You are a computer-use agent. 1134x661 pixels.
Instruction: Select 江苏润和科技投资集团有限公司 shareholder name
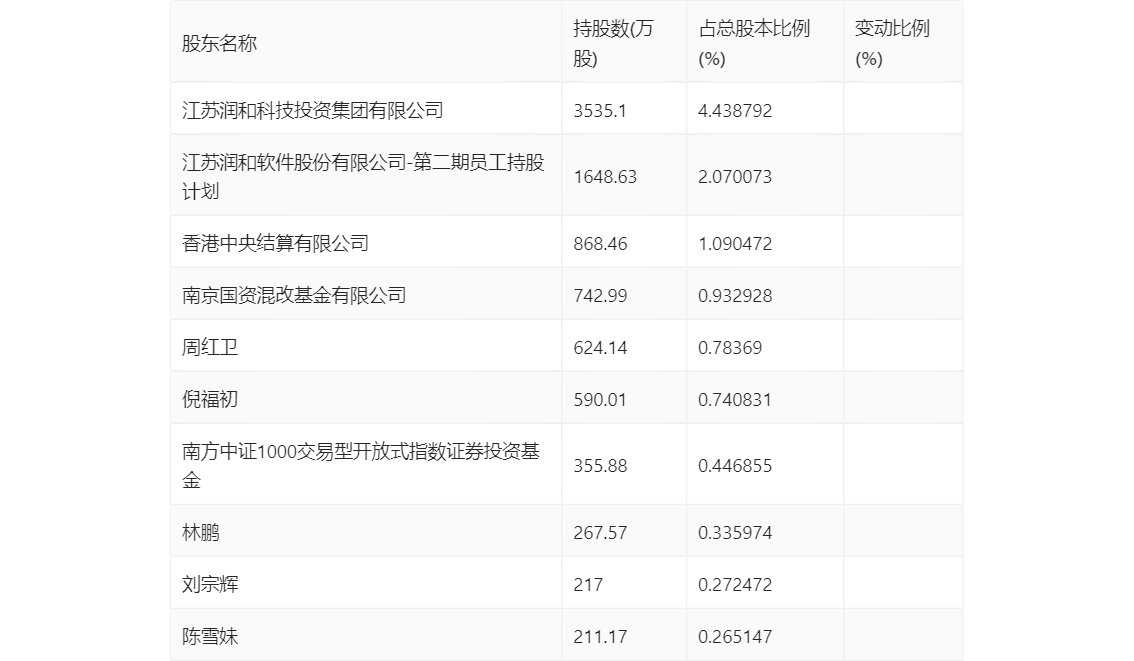pos(312,111)
